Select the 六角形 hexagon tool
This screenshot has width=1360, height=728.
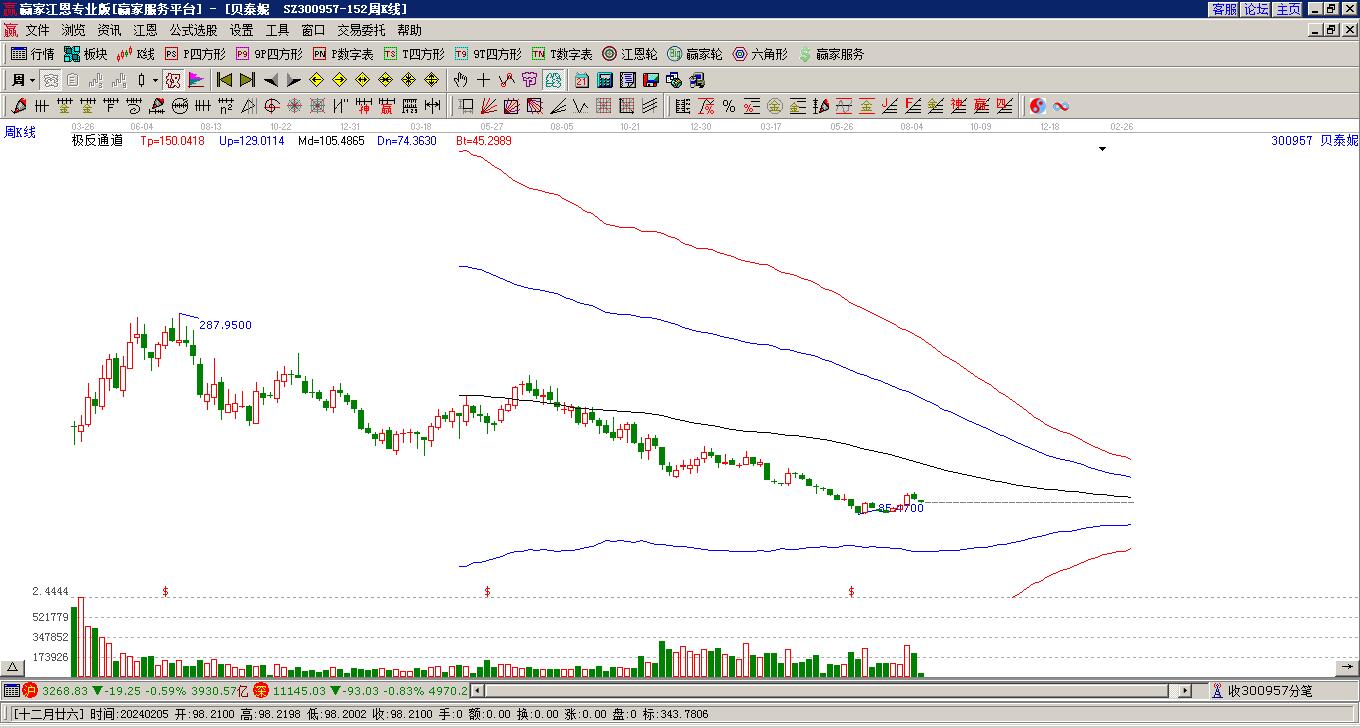click(760, 54)
